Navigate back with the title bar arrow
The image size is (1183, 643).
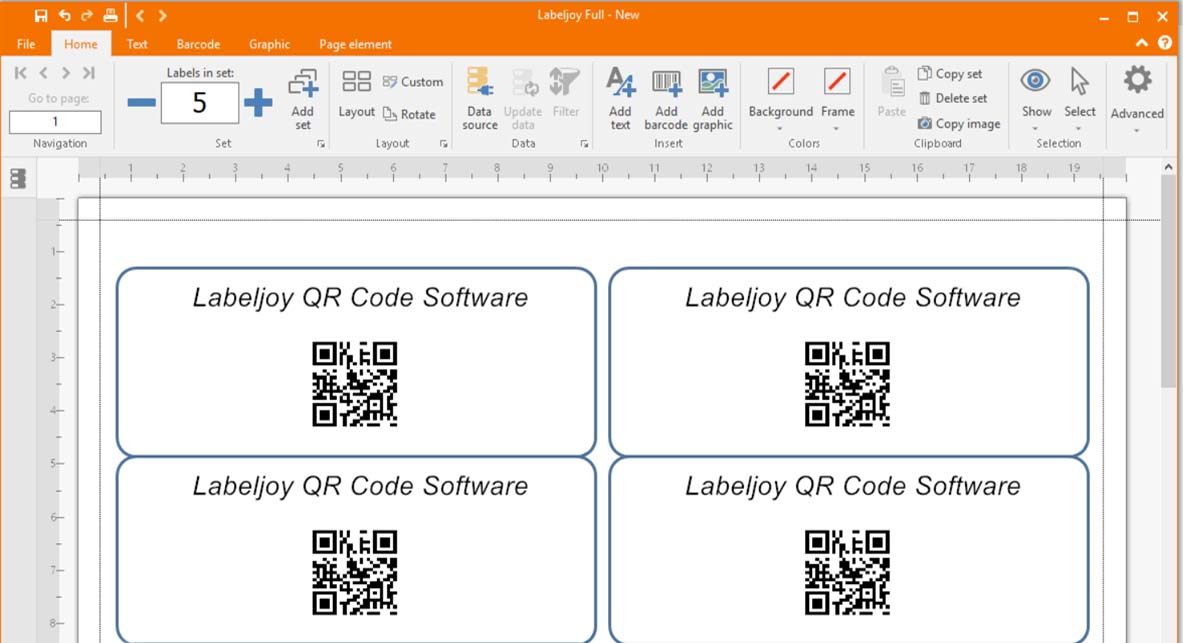140,15
